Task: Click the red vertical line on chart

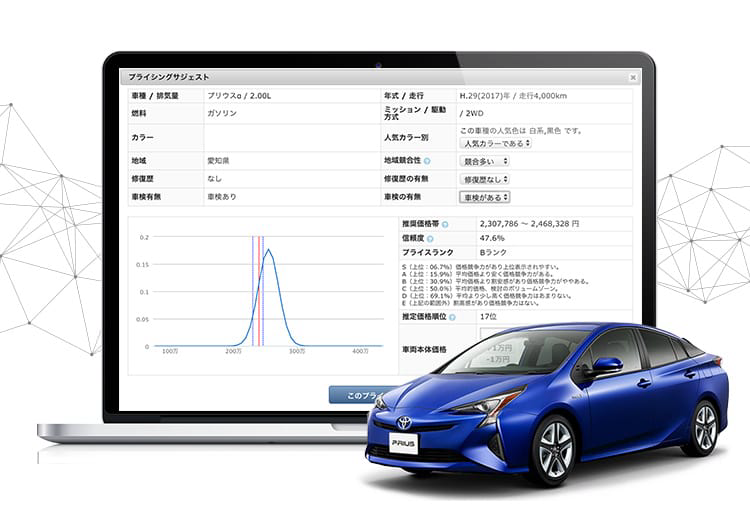Action: click(259, 291)
